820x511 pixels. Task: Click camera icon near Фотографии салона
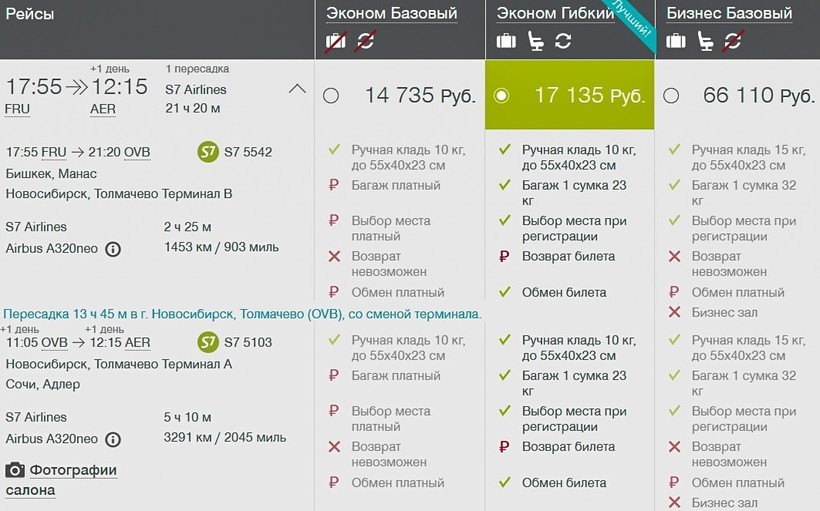pos(15,470)
